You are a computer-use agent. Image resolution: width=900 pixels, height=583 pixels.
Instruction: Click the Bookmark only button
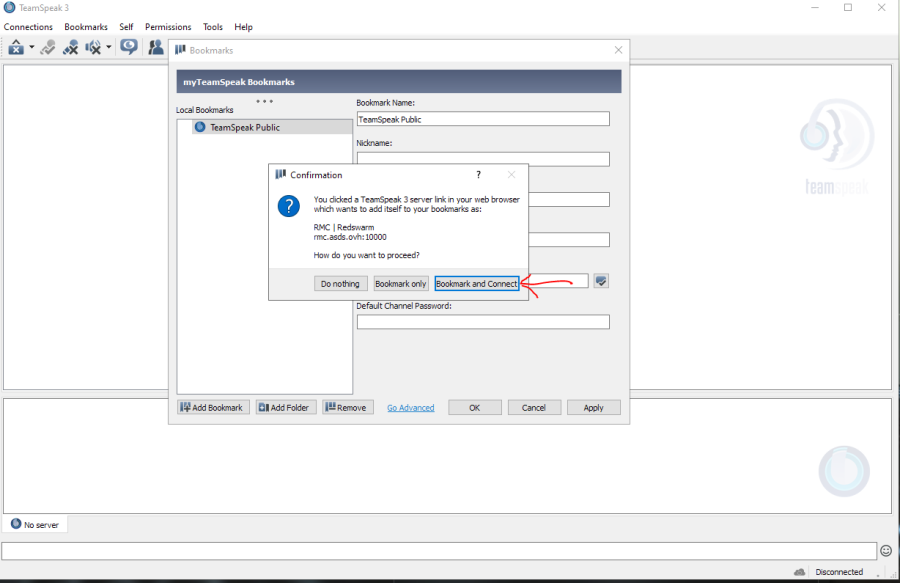click(x=401, y=283)
